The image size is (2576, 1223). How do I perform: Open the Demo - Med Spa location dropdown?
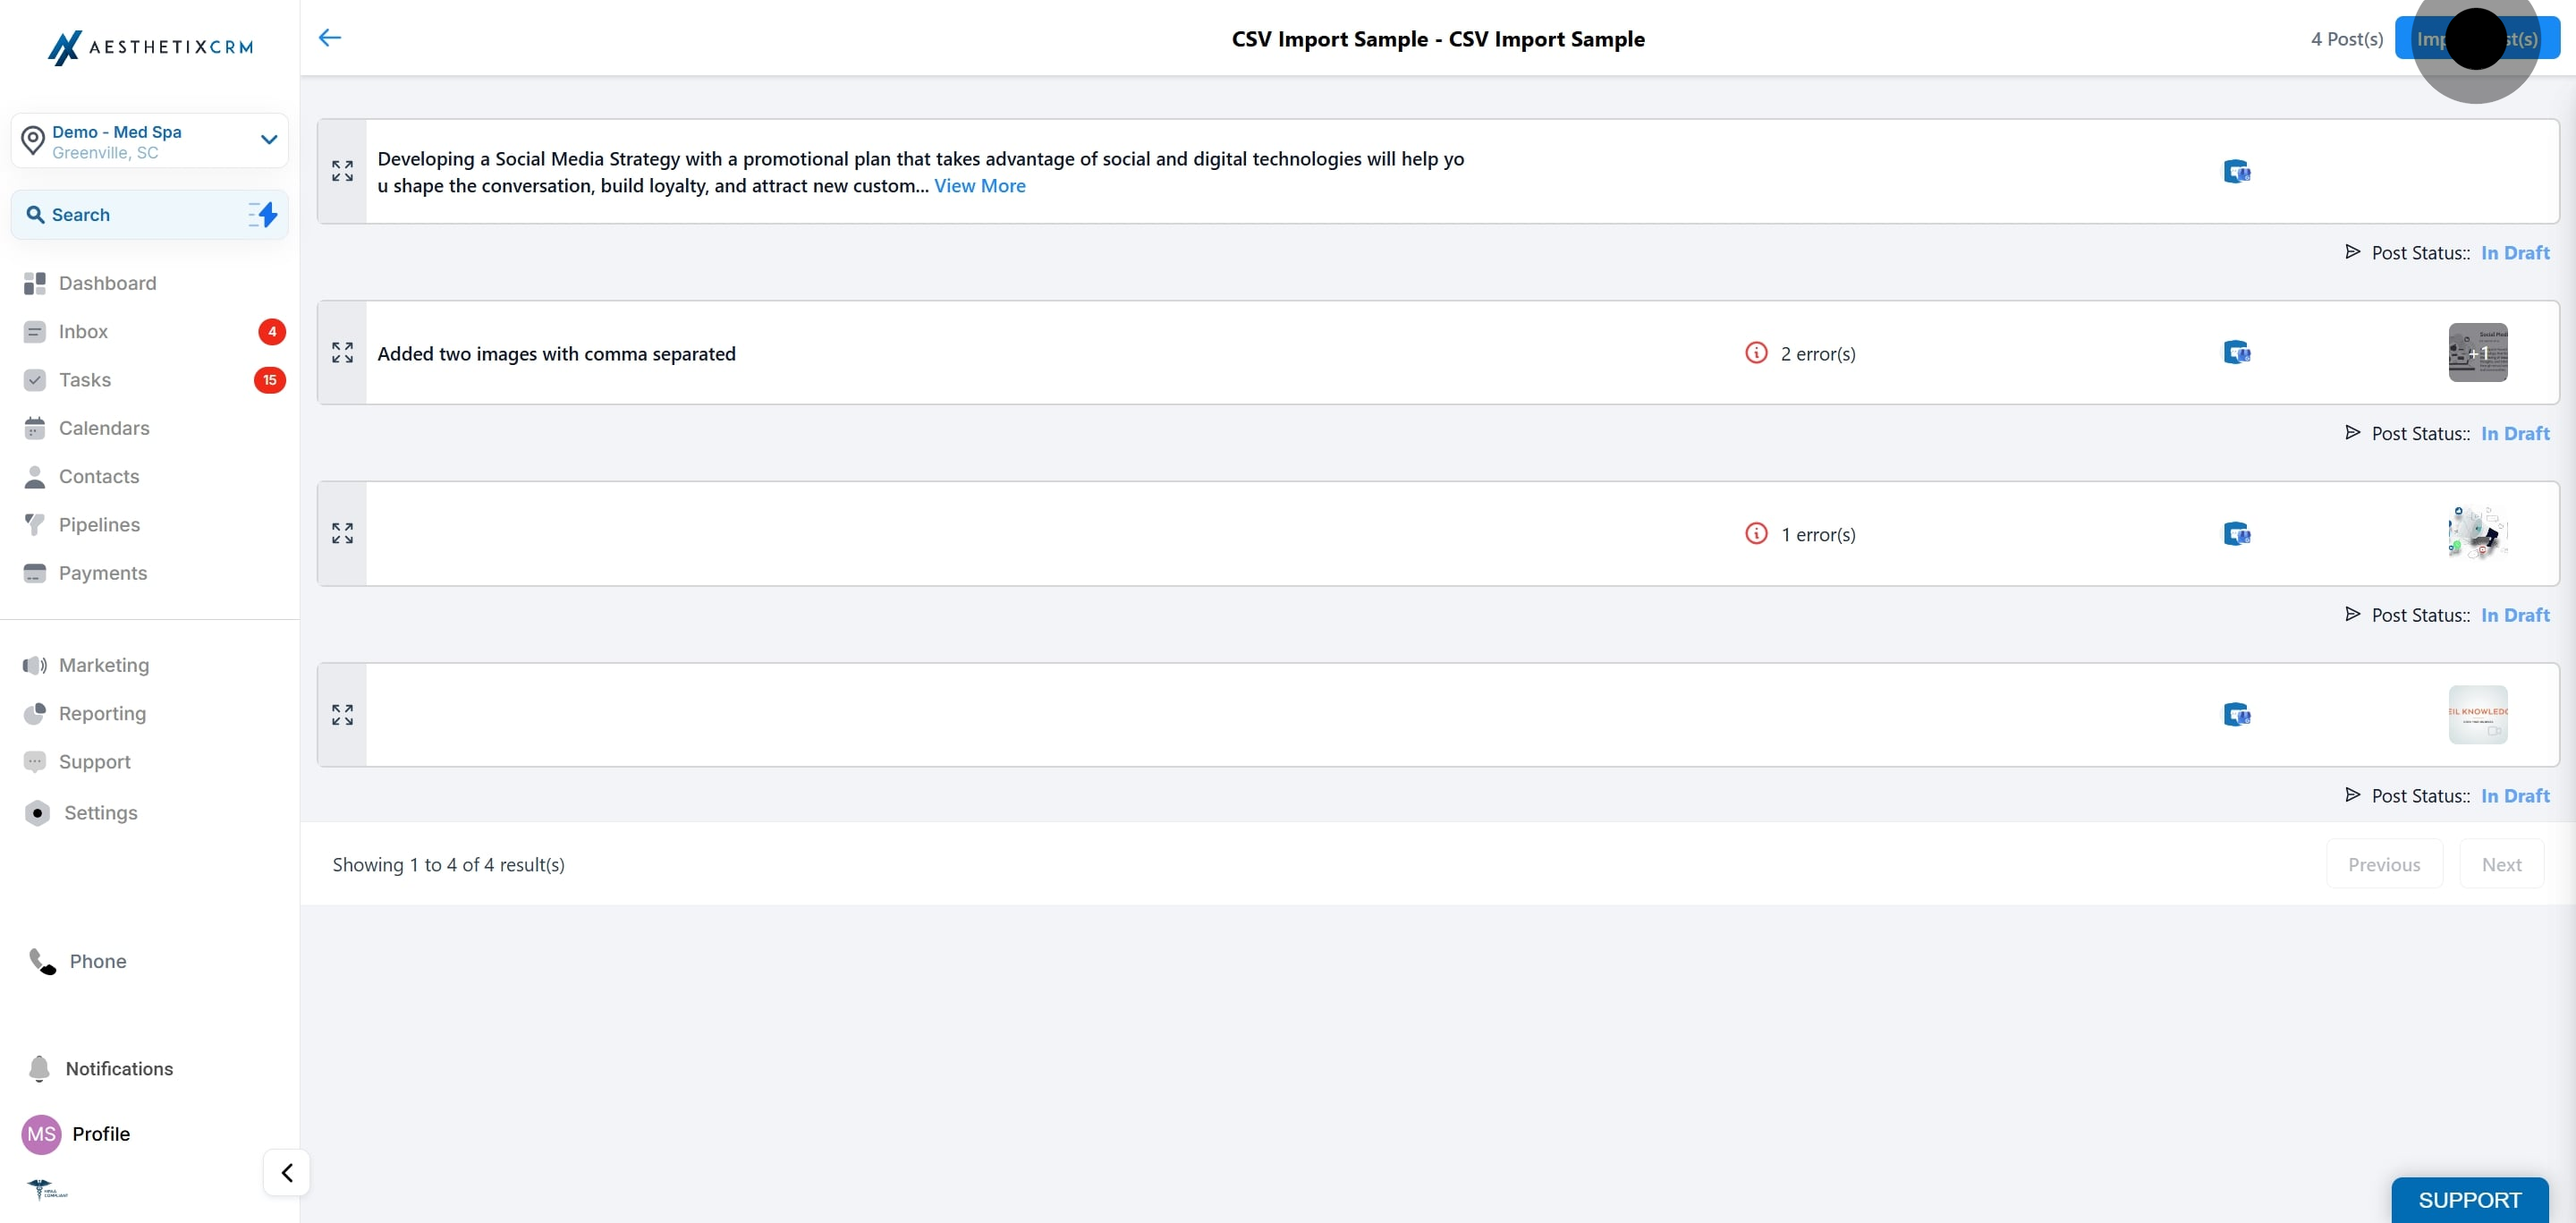[150, 141]
